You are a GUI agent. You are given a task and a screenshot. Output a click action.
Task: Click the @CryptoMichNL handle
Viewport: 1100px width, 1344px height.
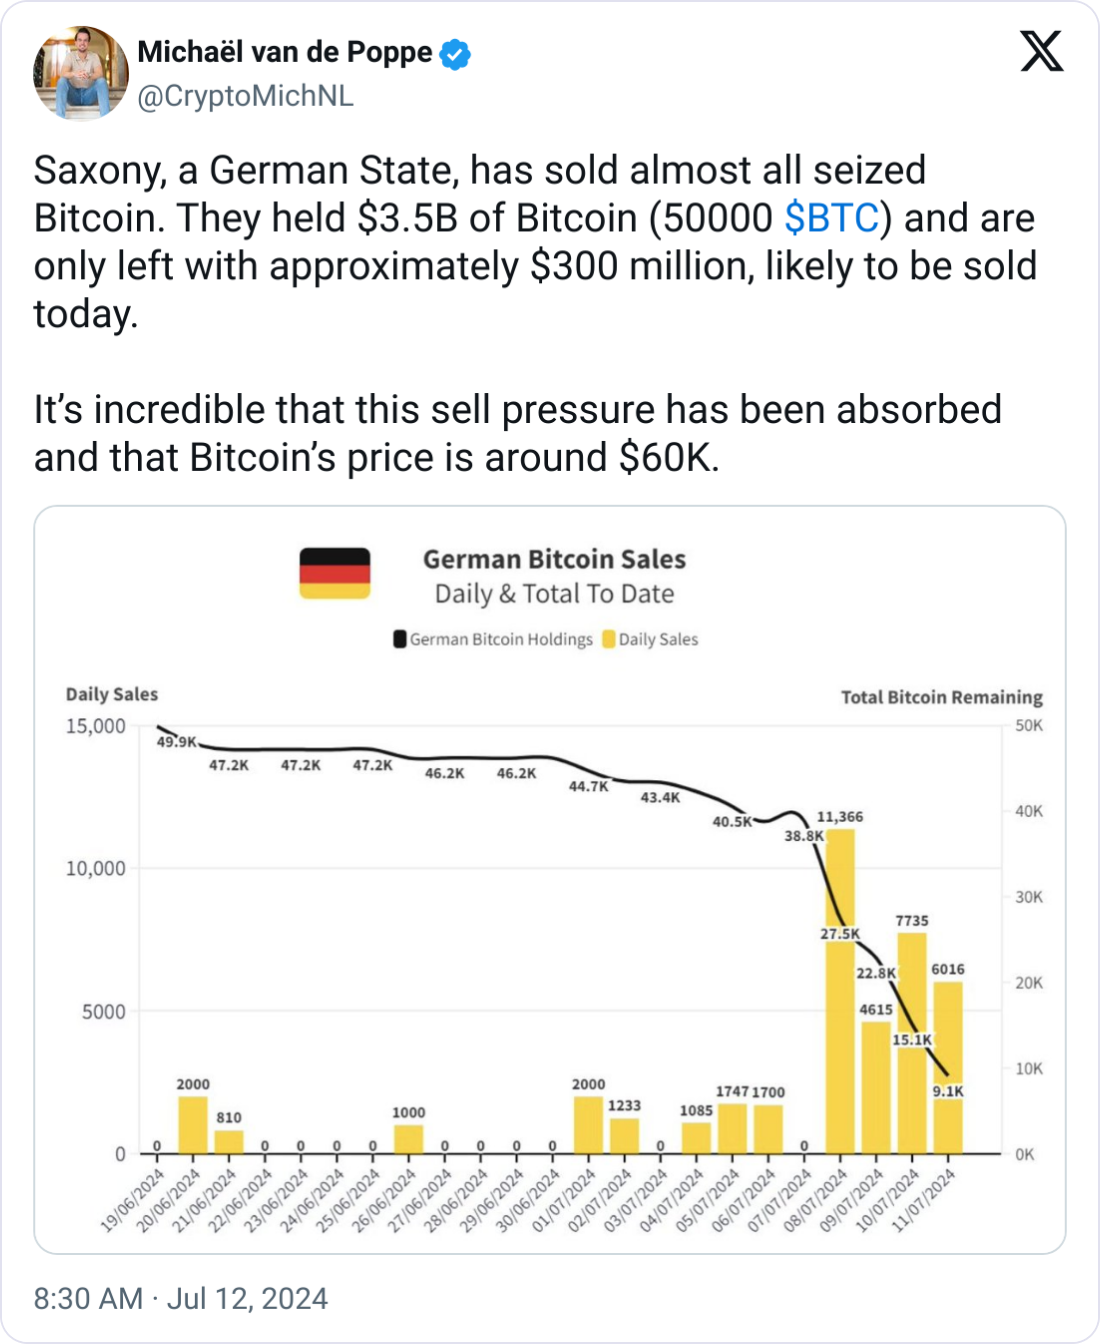pos(245,97)
